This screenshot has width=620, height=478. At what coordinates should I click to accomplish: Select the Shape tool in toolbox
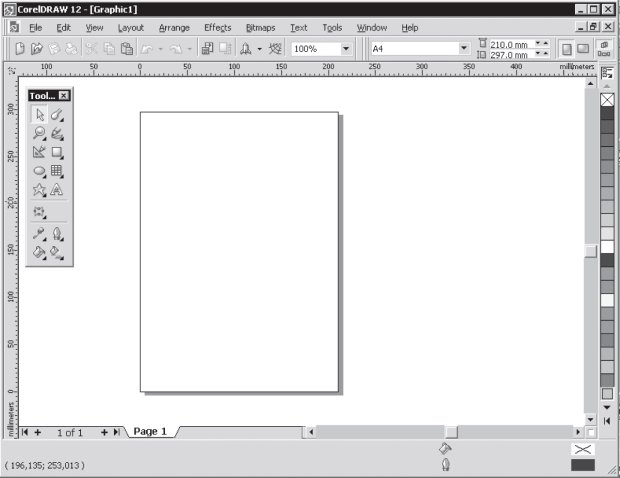(57, 115)
